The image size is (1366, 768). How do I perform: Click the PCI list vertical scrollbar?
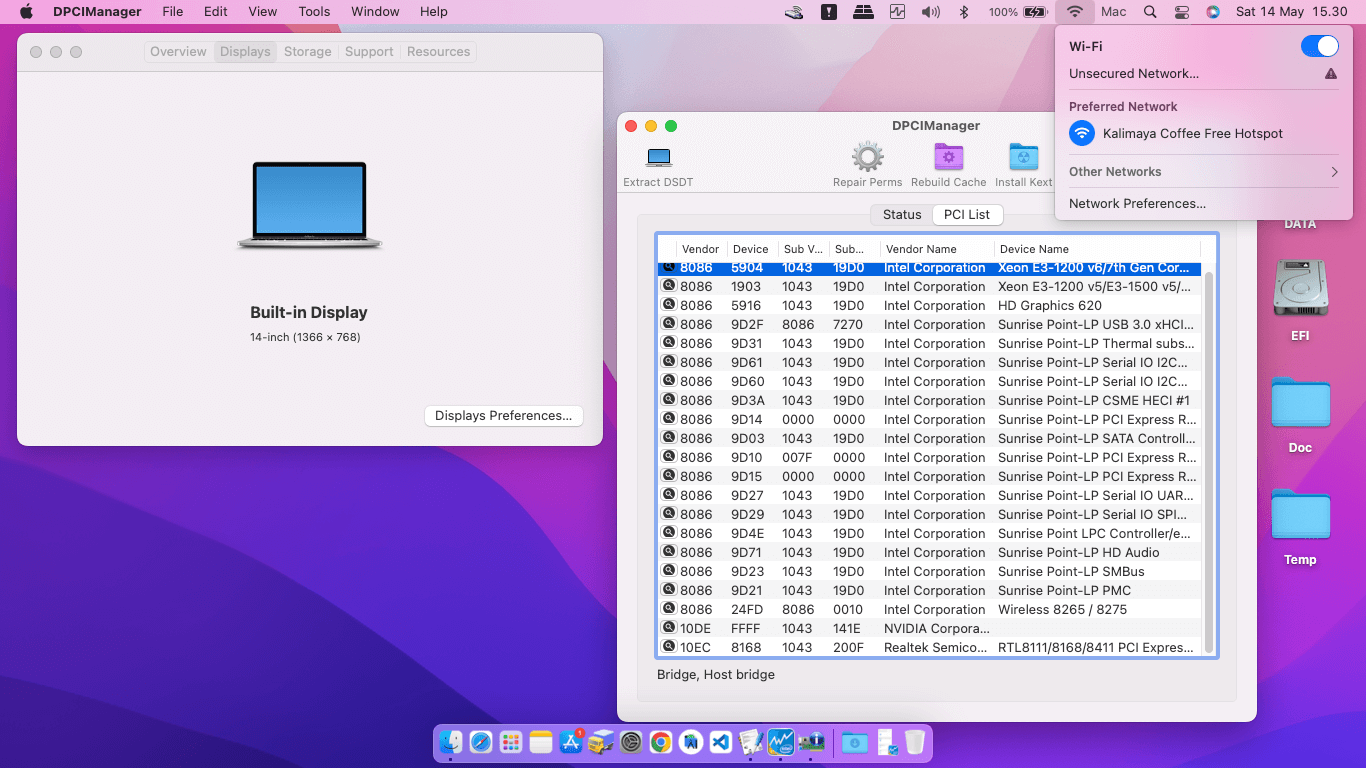1209,460
